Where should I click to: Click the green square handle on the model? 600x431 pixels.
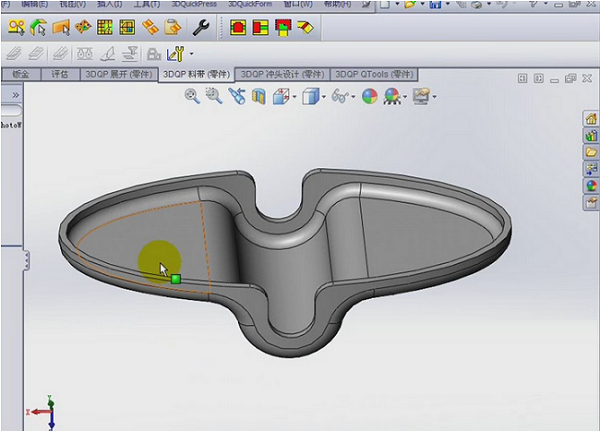(176, 279)
